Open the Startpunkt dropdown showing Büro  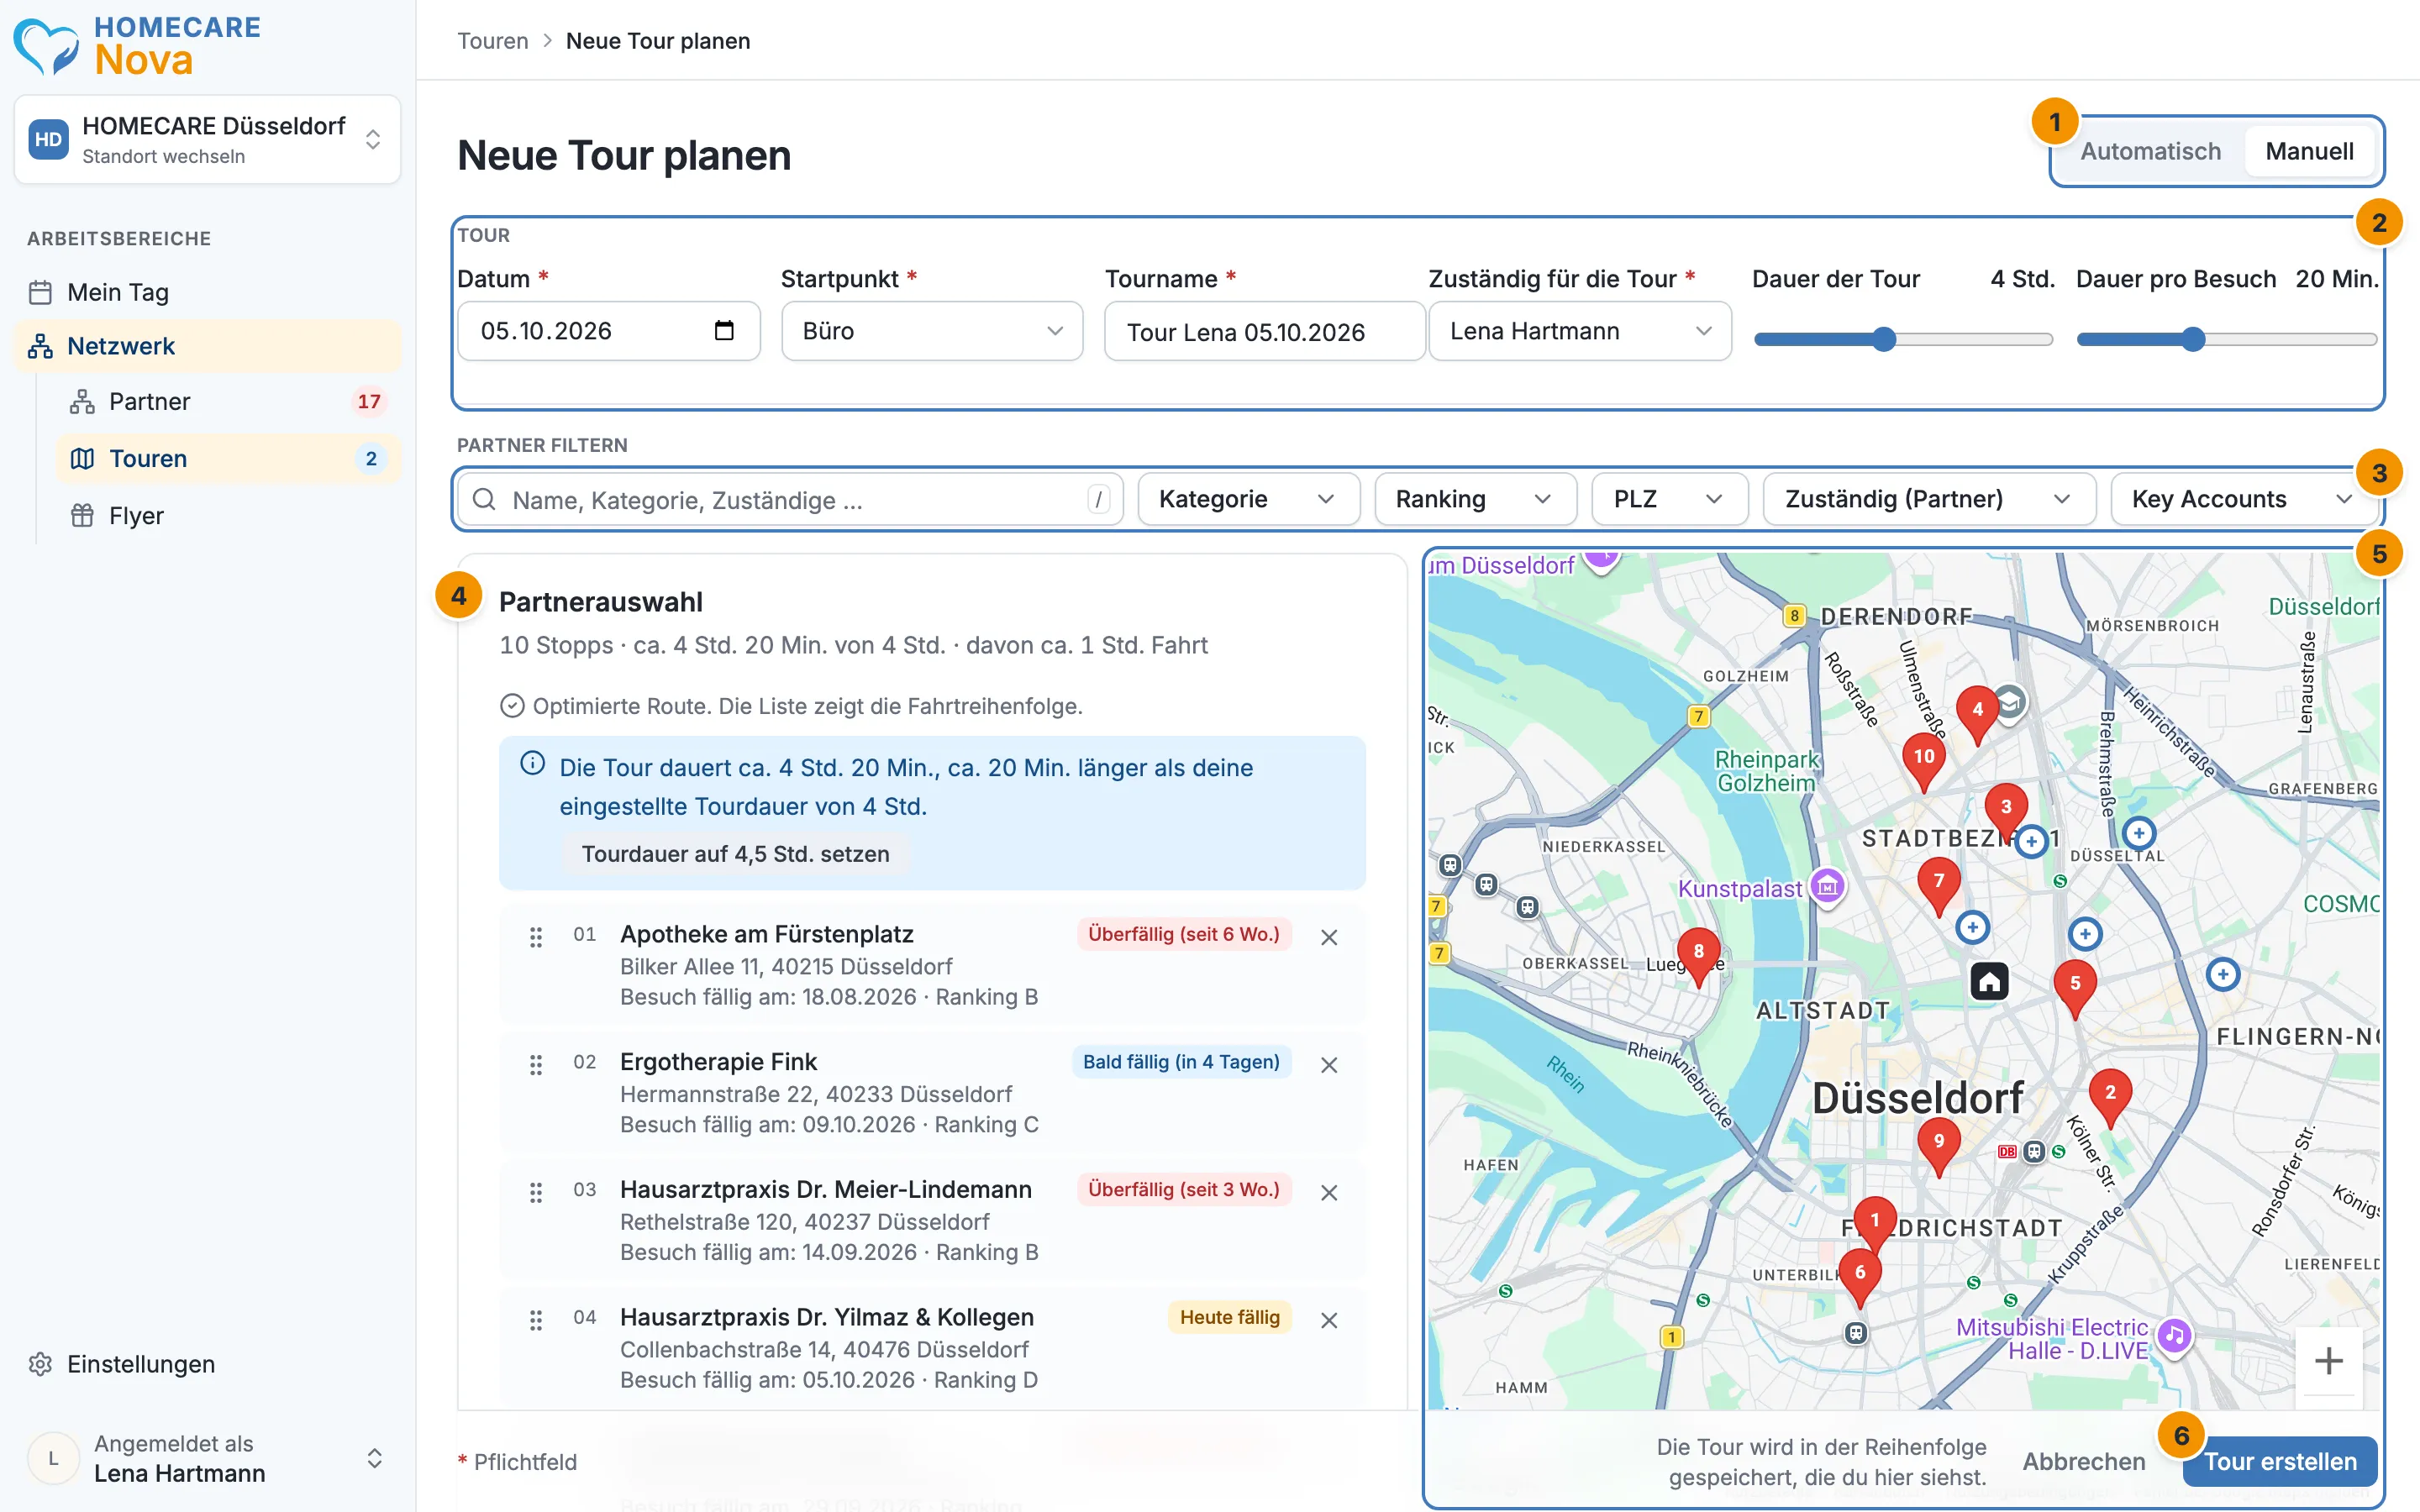coord(931,331)
